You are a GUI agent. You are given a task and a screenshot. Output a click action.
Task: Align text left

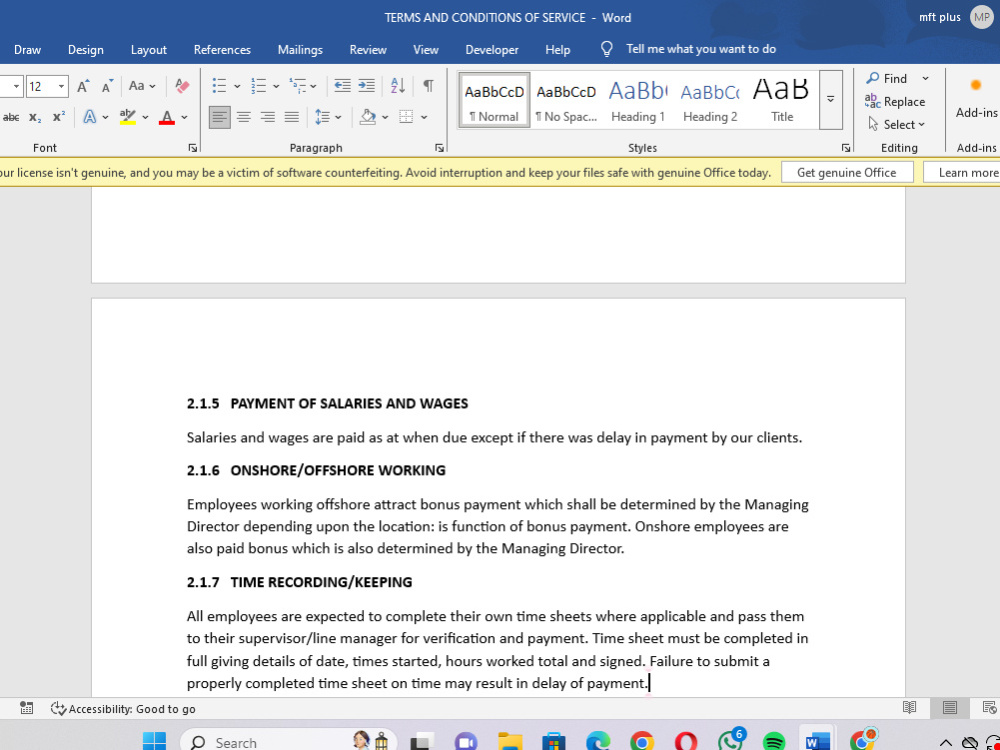[x=219, y=117]
